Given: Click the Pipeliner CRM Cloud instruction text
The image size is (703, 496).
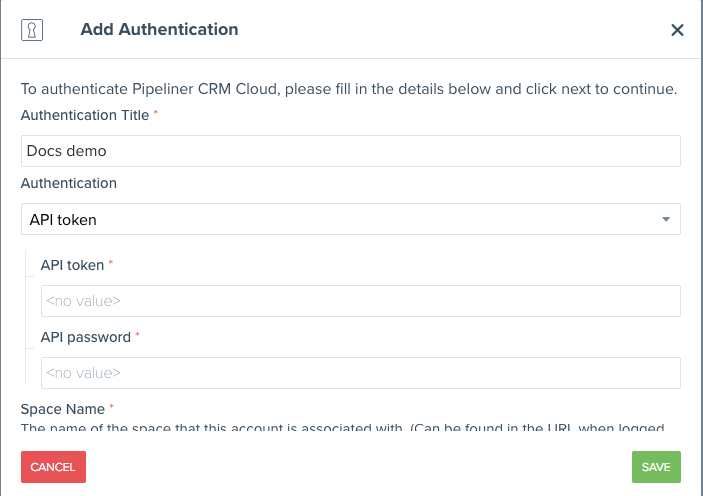Looking at the screenshot, I should (349, 89).
